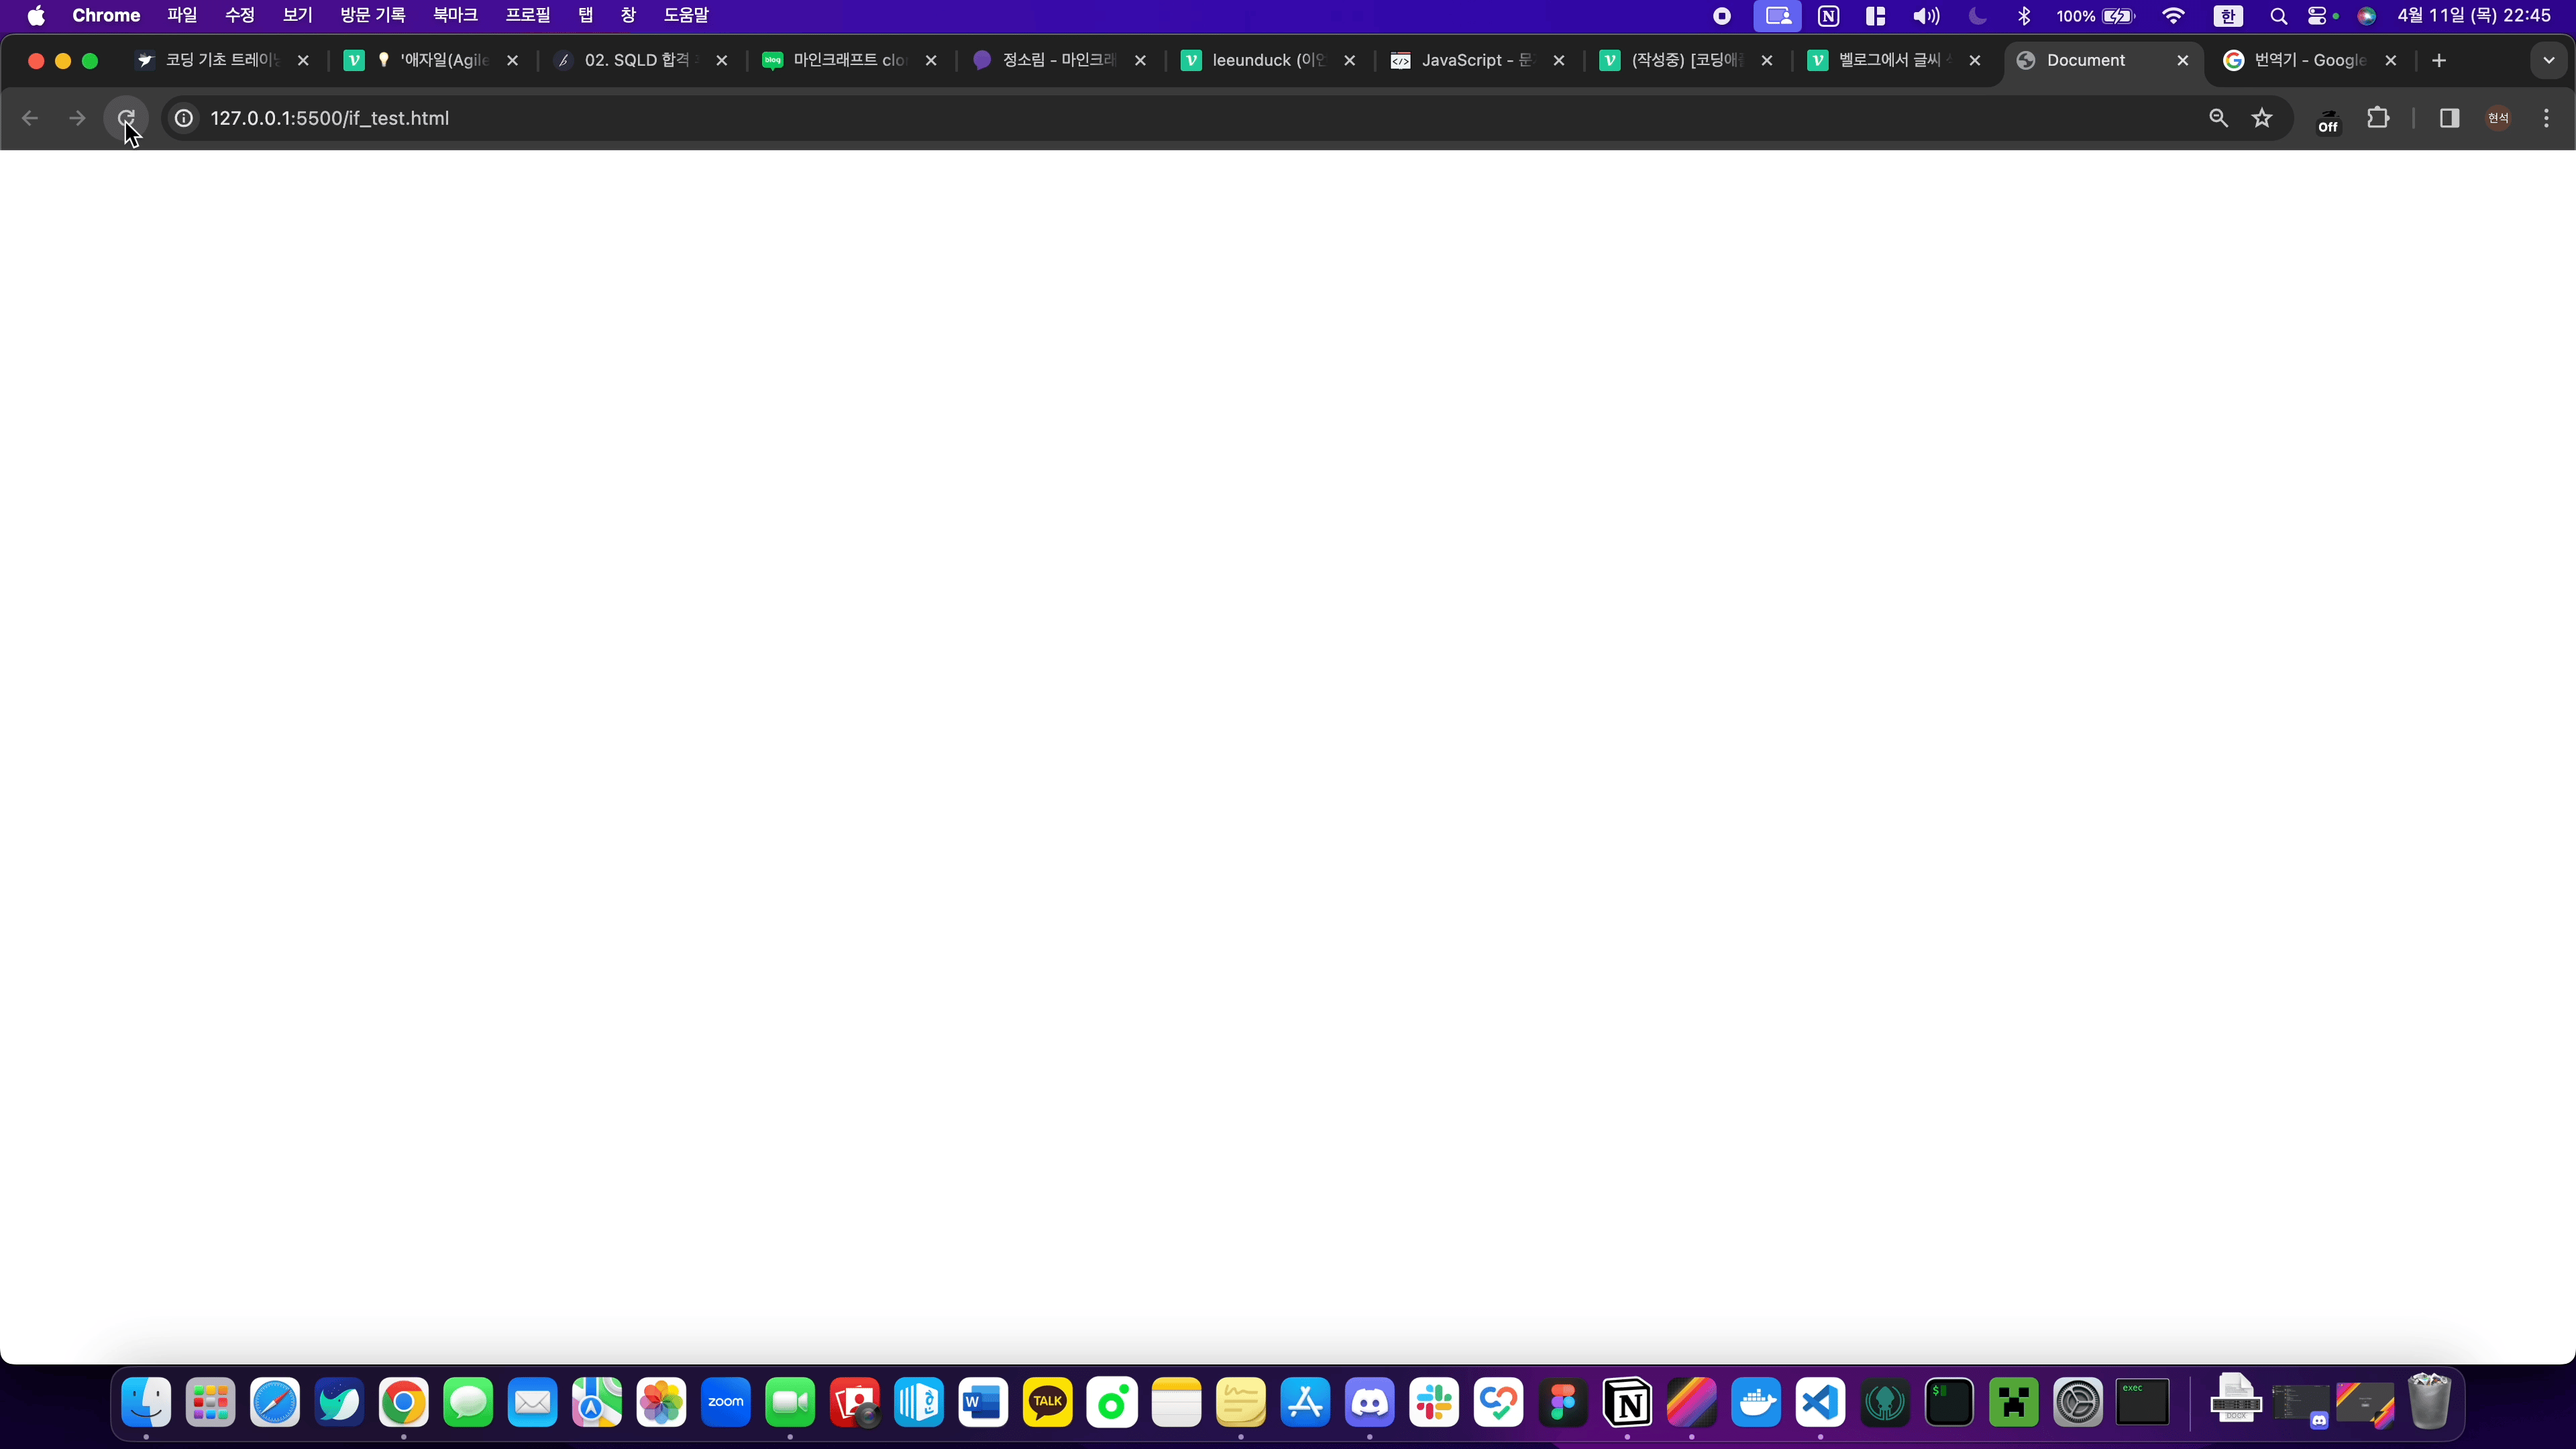2576x1449 pixels.
Task: Click the profile avatar button
Action: (x=2498, y=118)
